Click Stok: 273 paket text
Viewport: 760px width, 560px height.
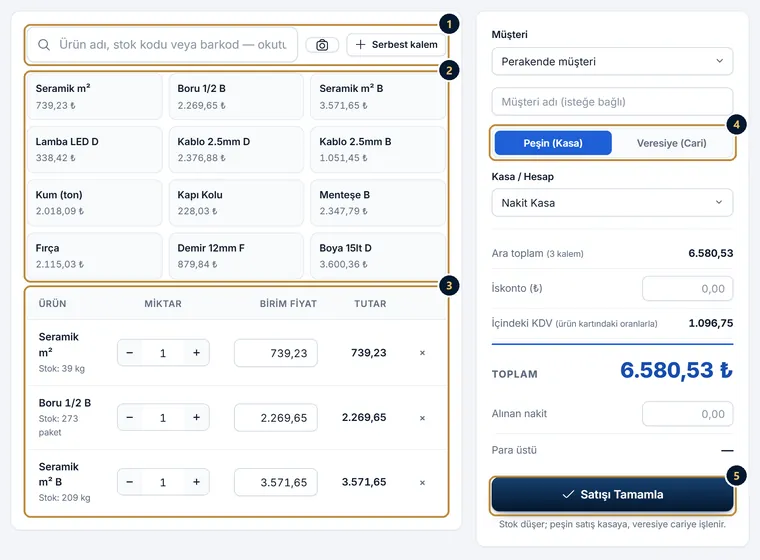59,425
